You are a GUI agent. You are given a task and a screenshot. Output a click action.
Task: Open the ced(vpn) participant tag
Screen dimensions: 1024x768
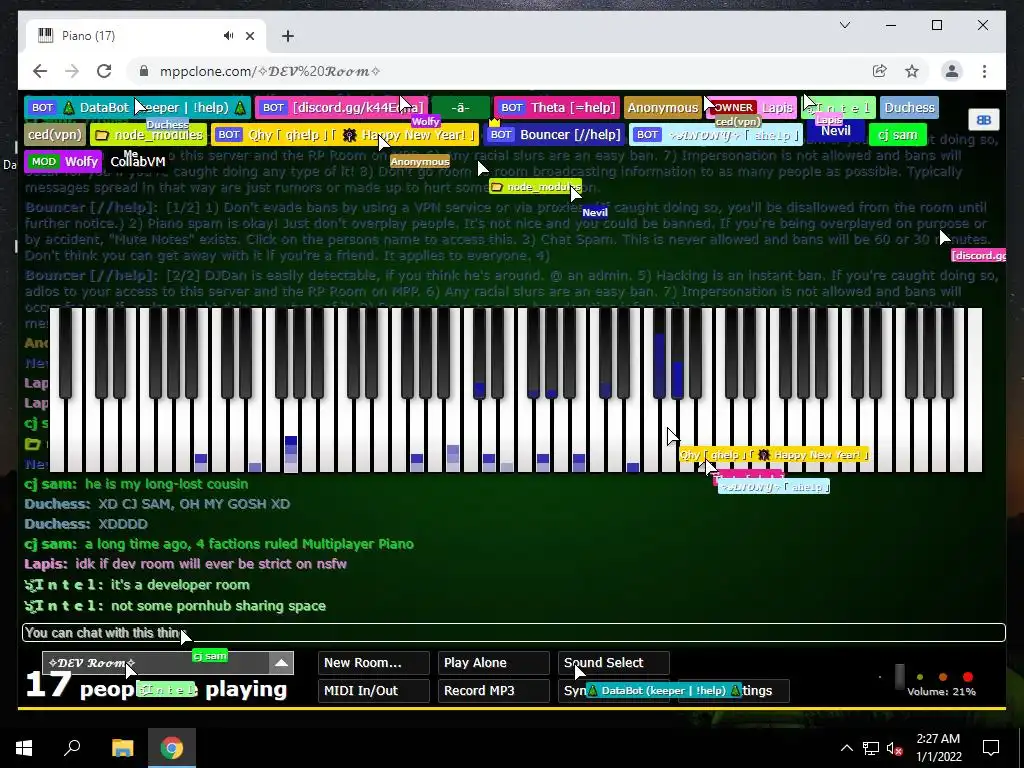tap(55, 135)
